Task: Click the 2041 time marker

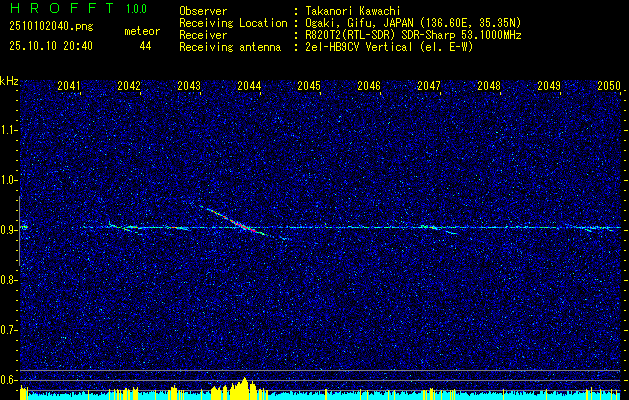Action: [69, 86]
